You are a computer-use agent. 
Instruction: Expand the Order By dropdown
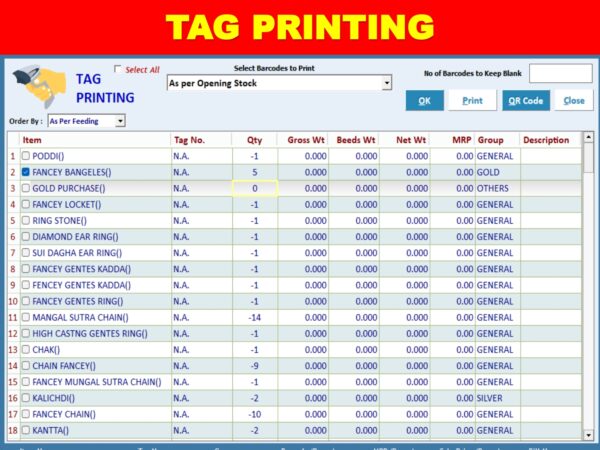pos(120,121)
